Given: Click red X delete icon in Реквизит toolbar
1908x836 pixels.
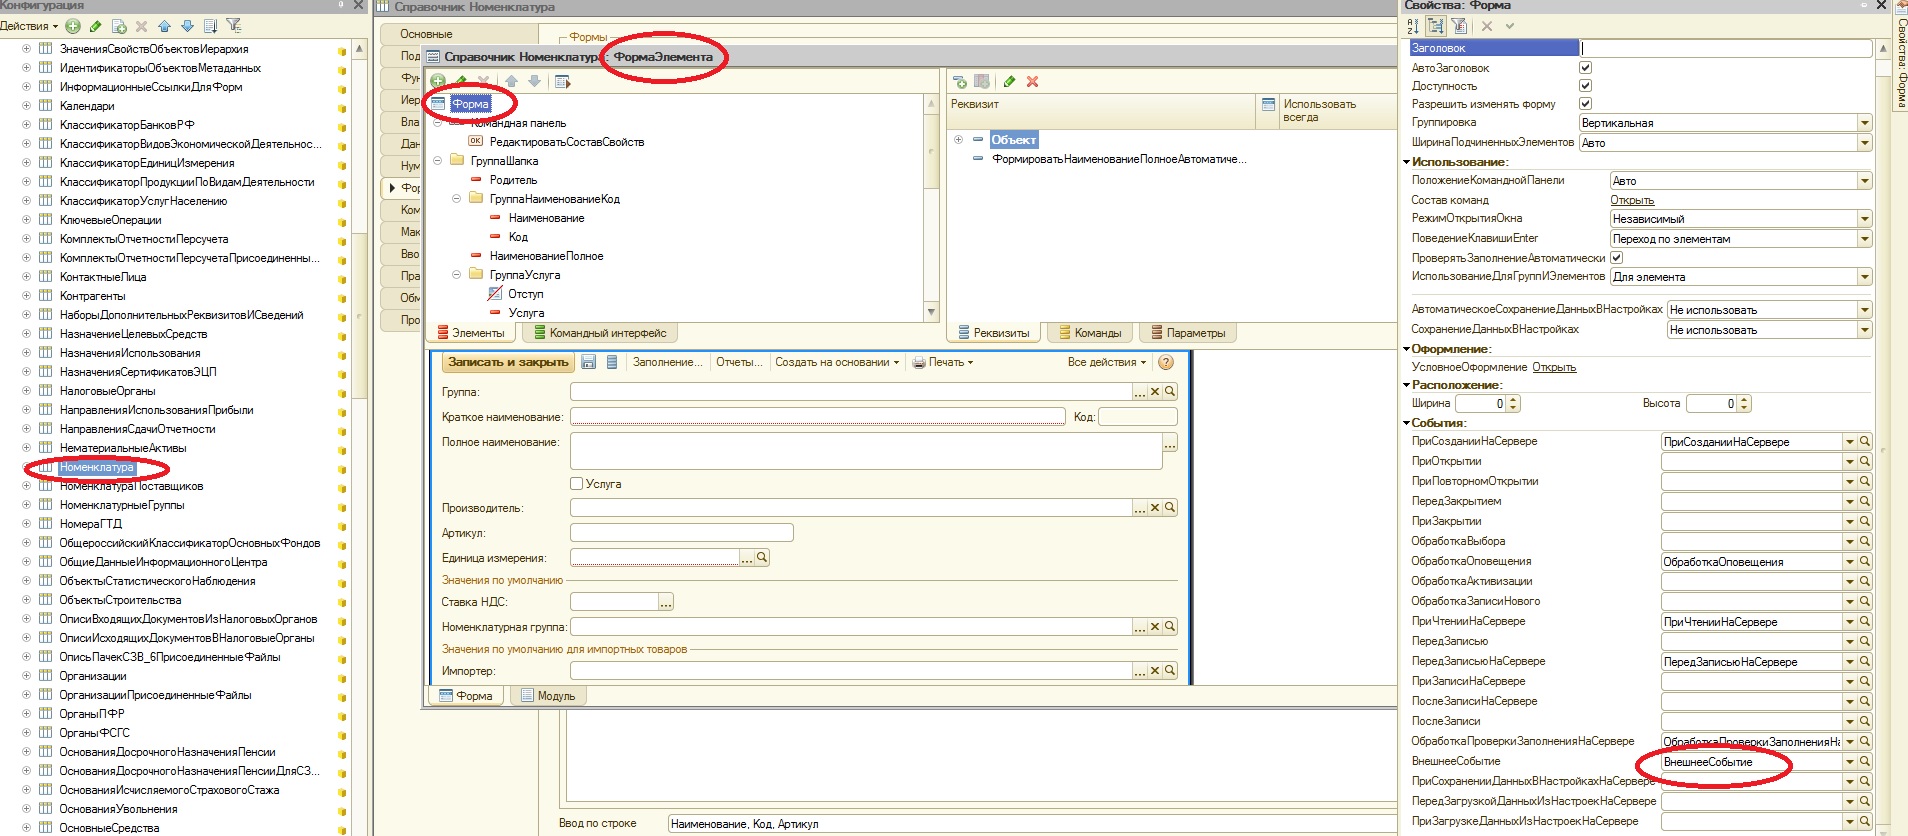Looking at the screenshot, I should point(1032,81).
